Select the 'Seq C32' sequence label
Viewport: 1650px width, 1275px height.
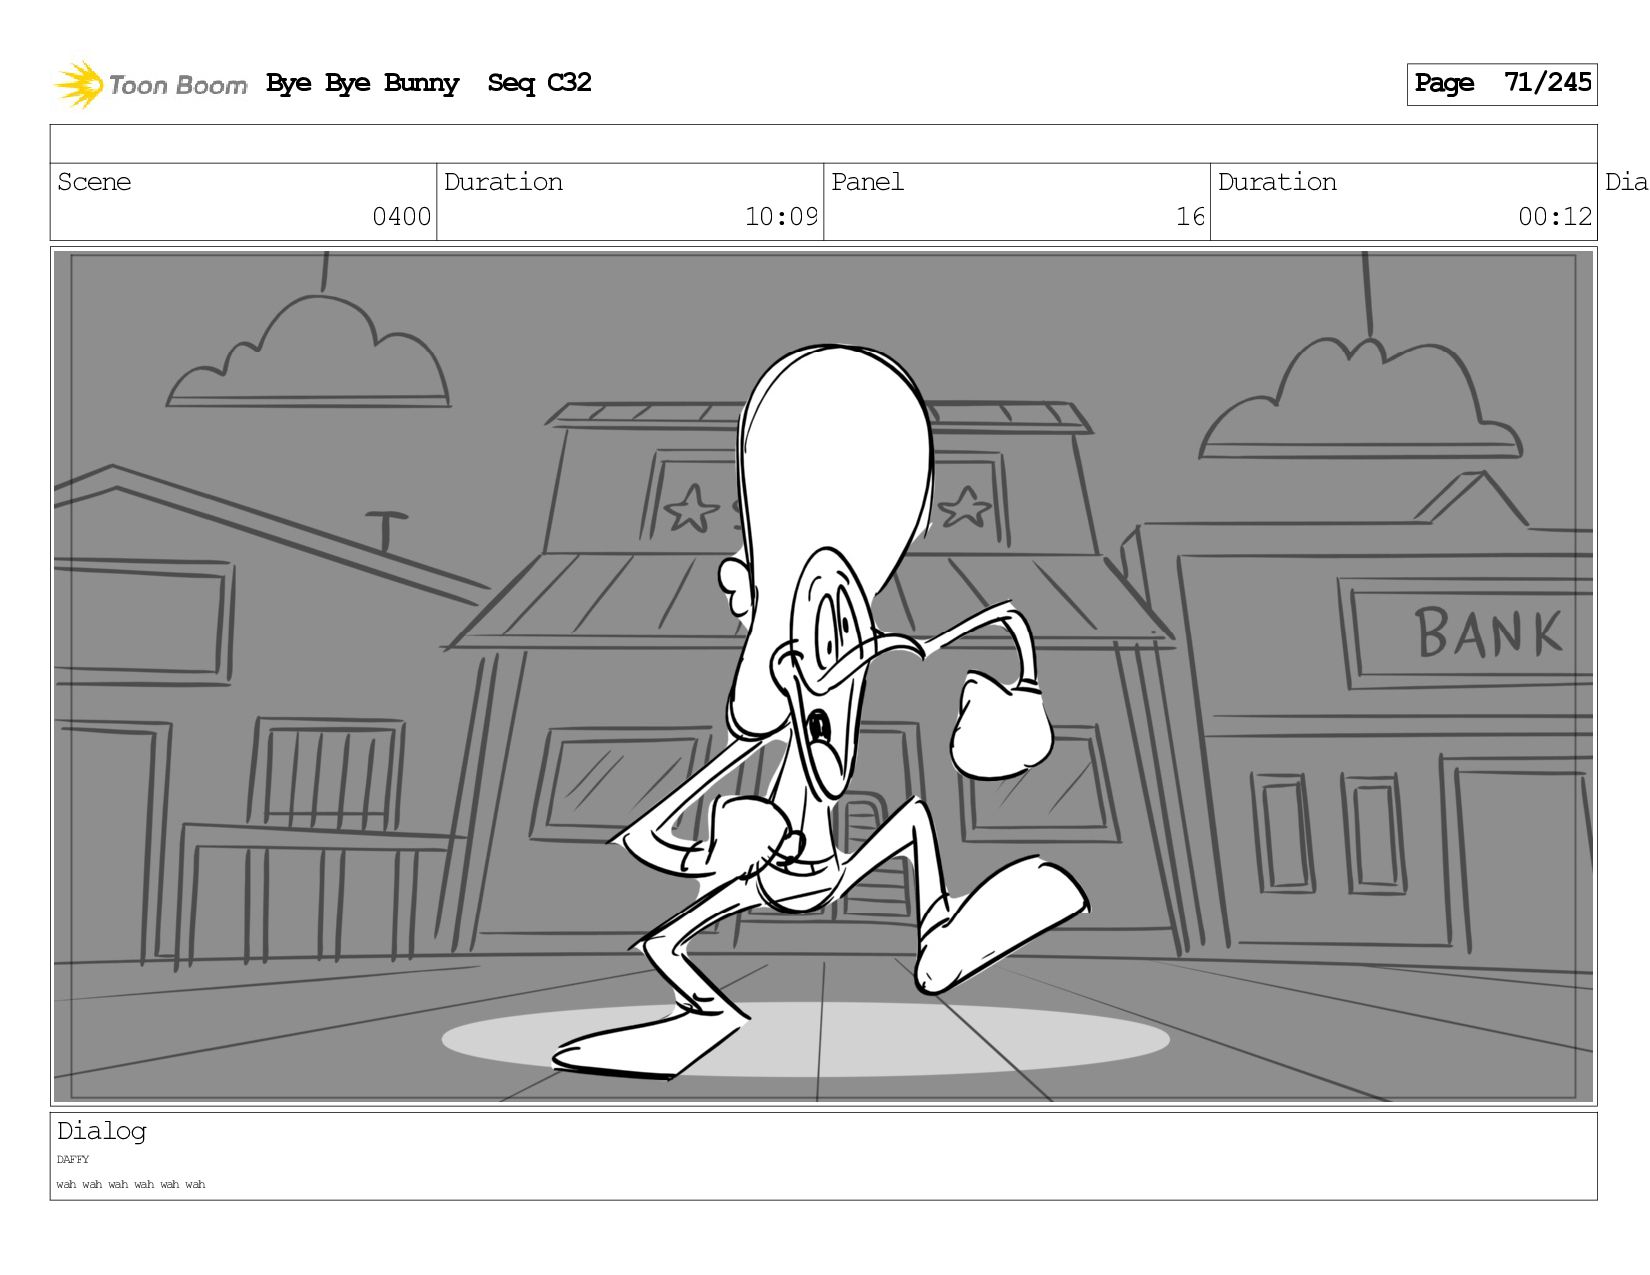click(x=539, y=83)
